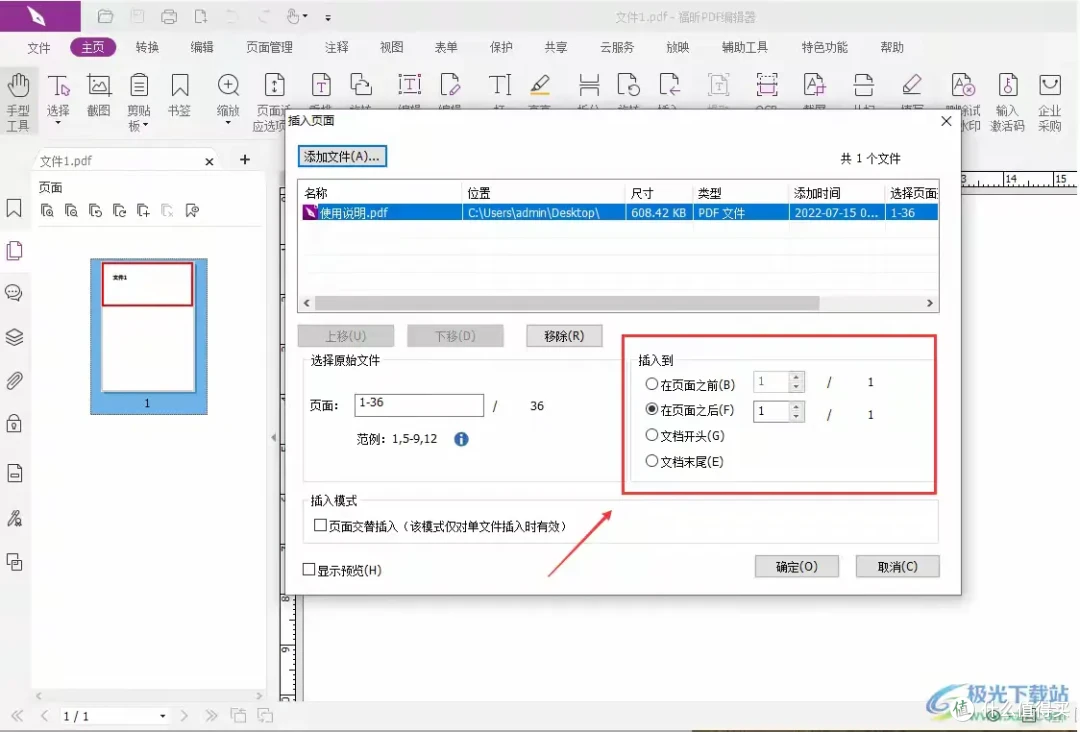Click the enlarge page thumbnails icon
Viewport: 1080px width, 732px height.
coord(48,211)
